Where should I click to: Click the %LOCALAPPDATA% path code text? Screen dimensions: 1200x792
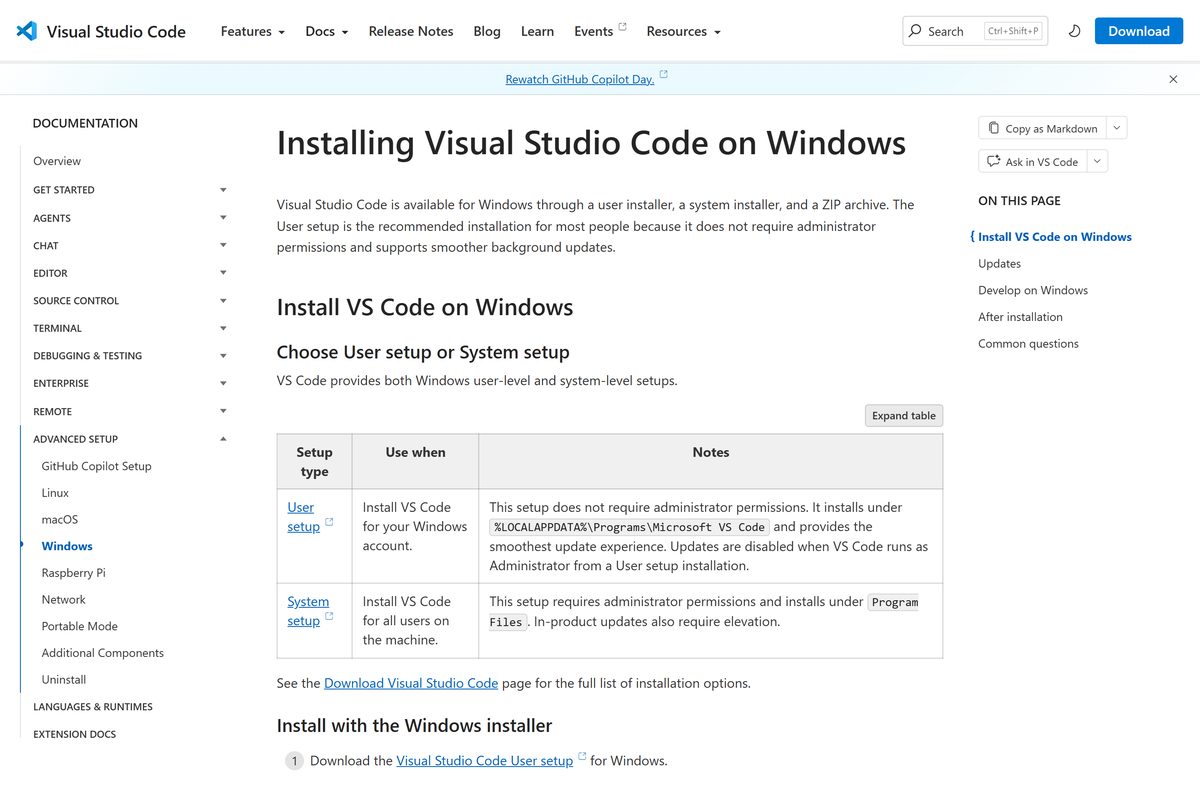point(629,527)
